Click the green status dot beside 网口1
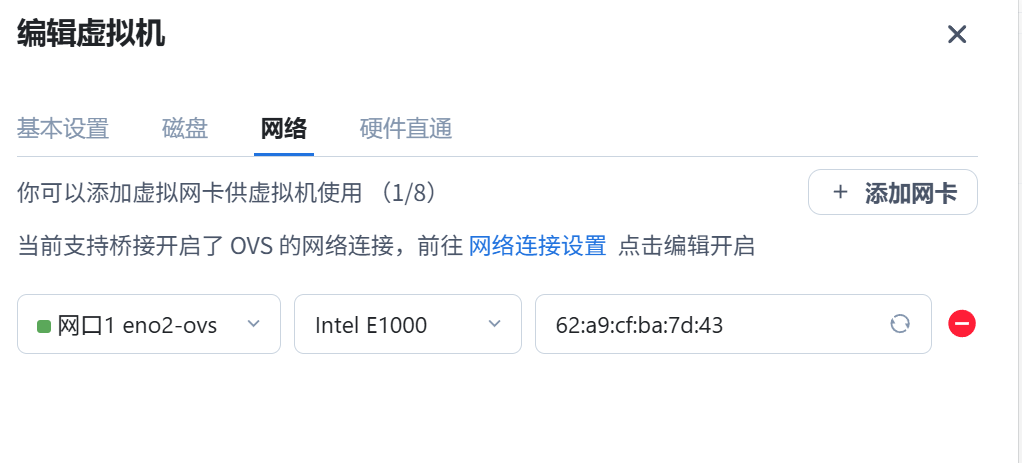 tap(44, 326)
